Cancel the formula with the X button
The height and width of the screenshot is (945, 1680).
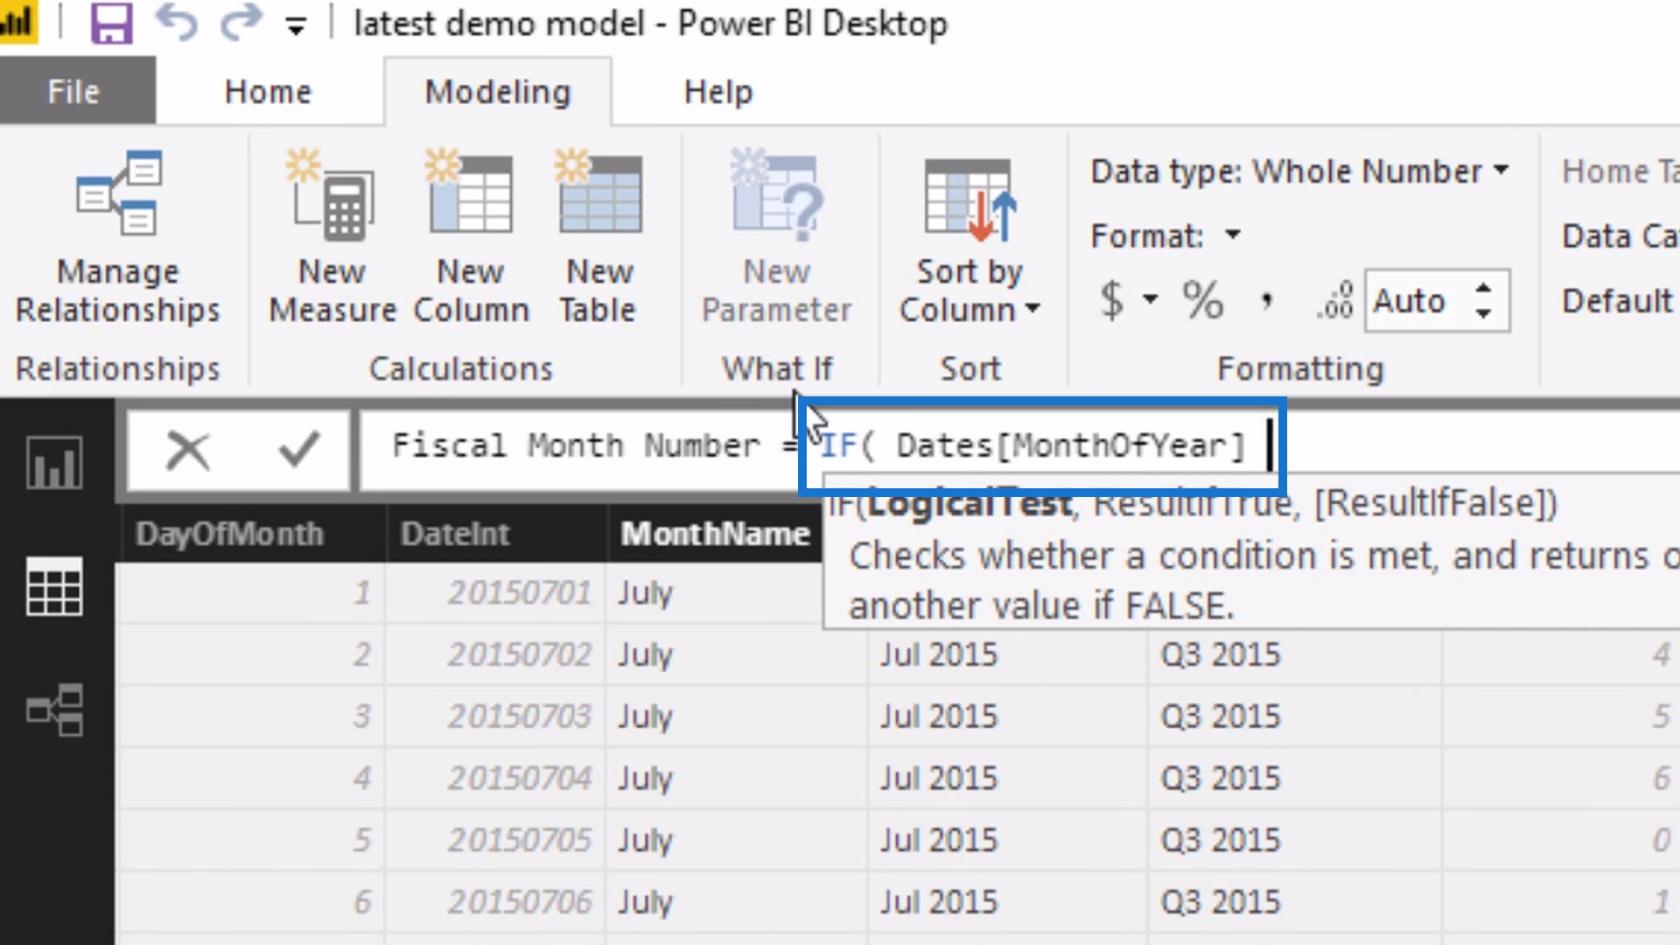point(187,450)
